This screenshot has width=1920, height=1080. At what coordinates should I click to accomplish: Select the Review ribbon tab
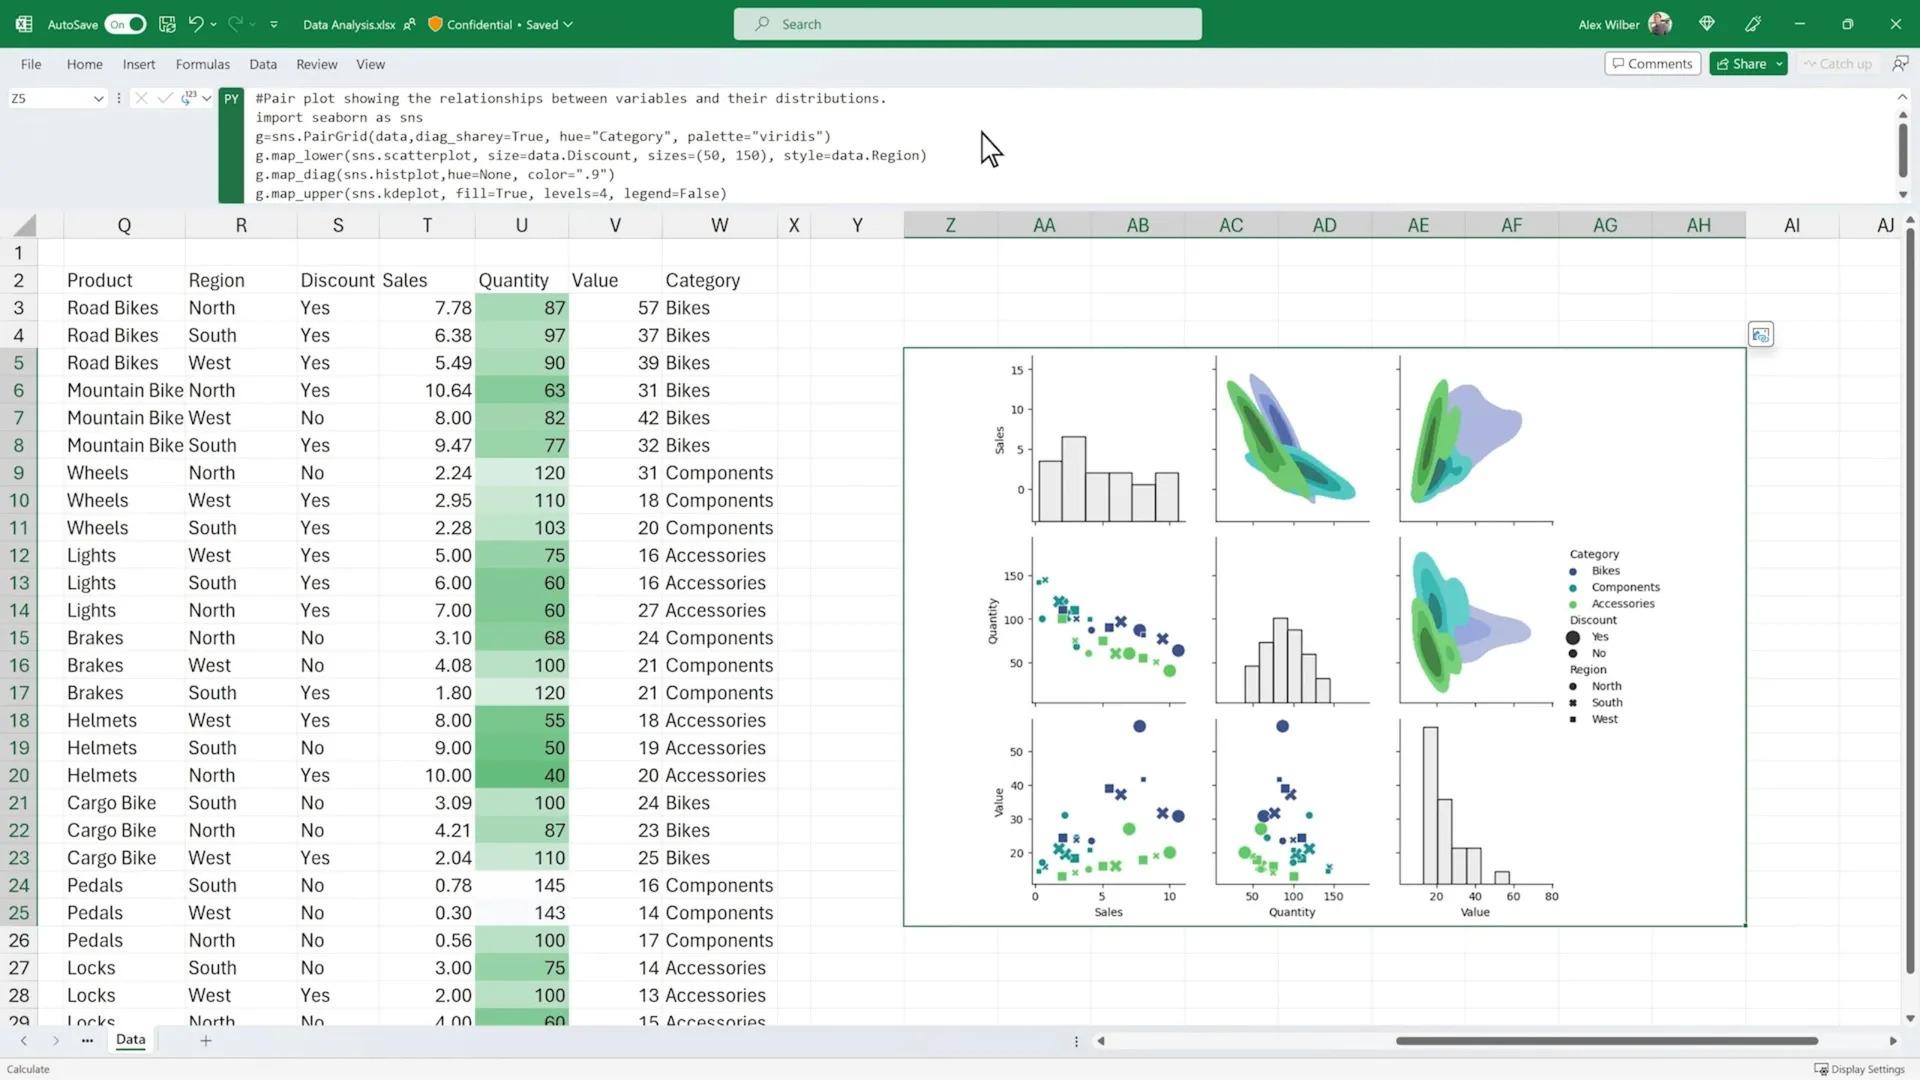pos(315,62)
